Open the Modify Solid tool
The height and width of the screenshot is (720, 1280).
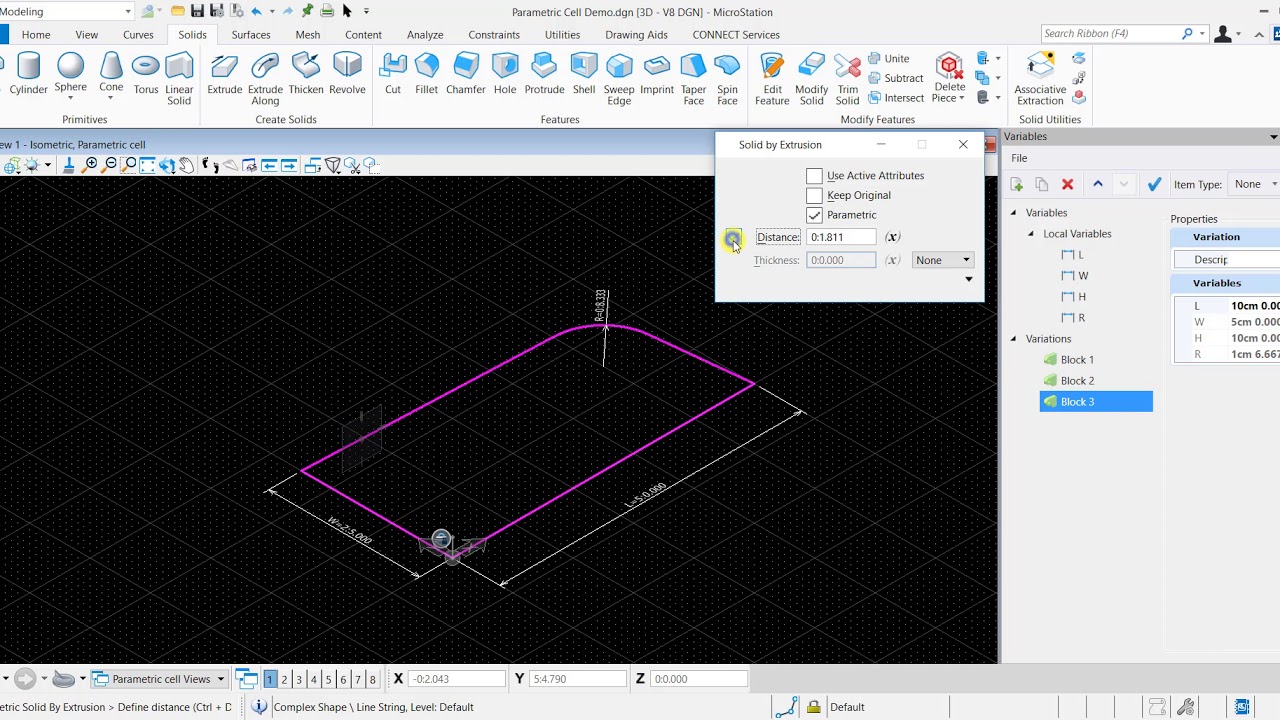click(812, 80)
